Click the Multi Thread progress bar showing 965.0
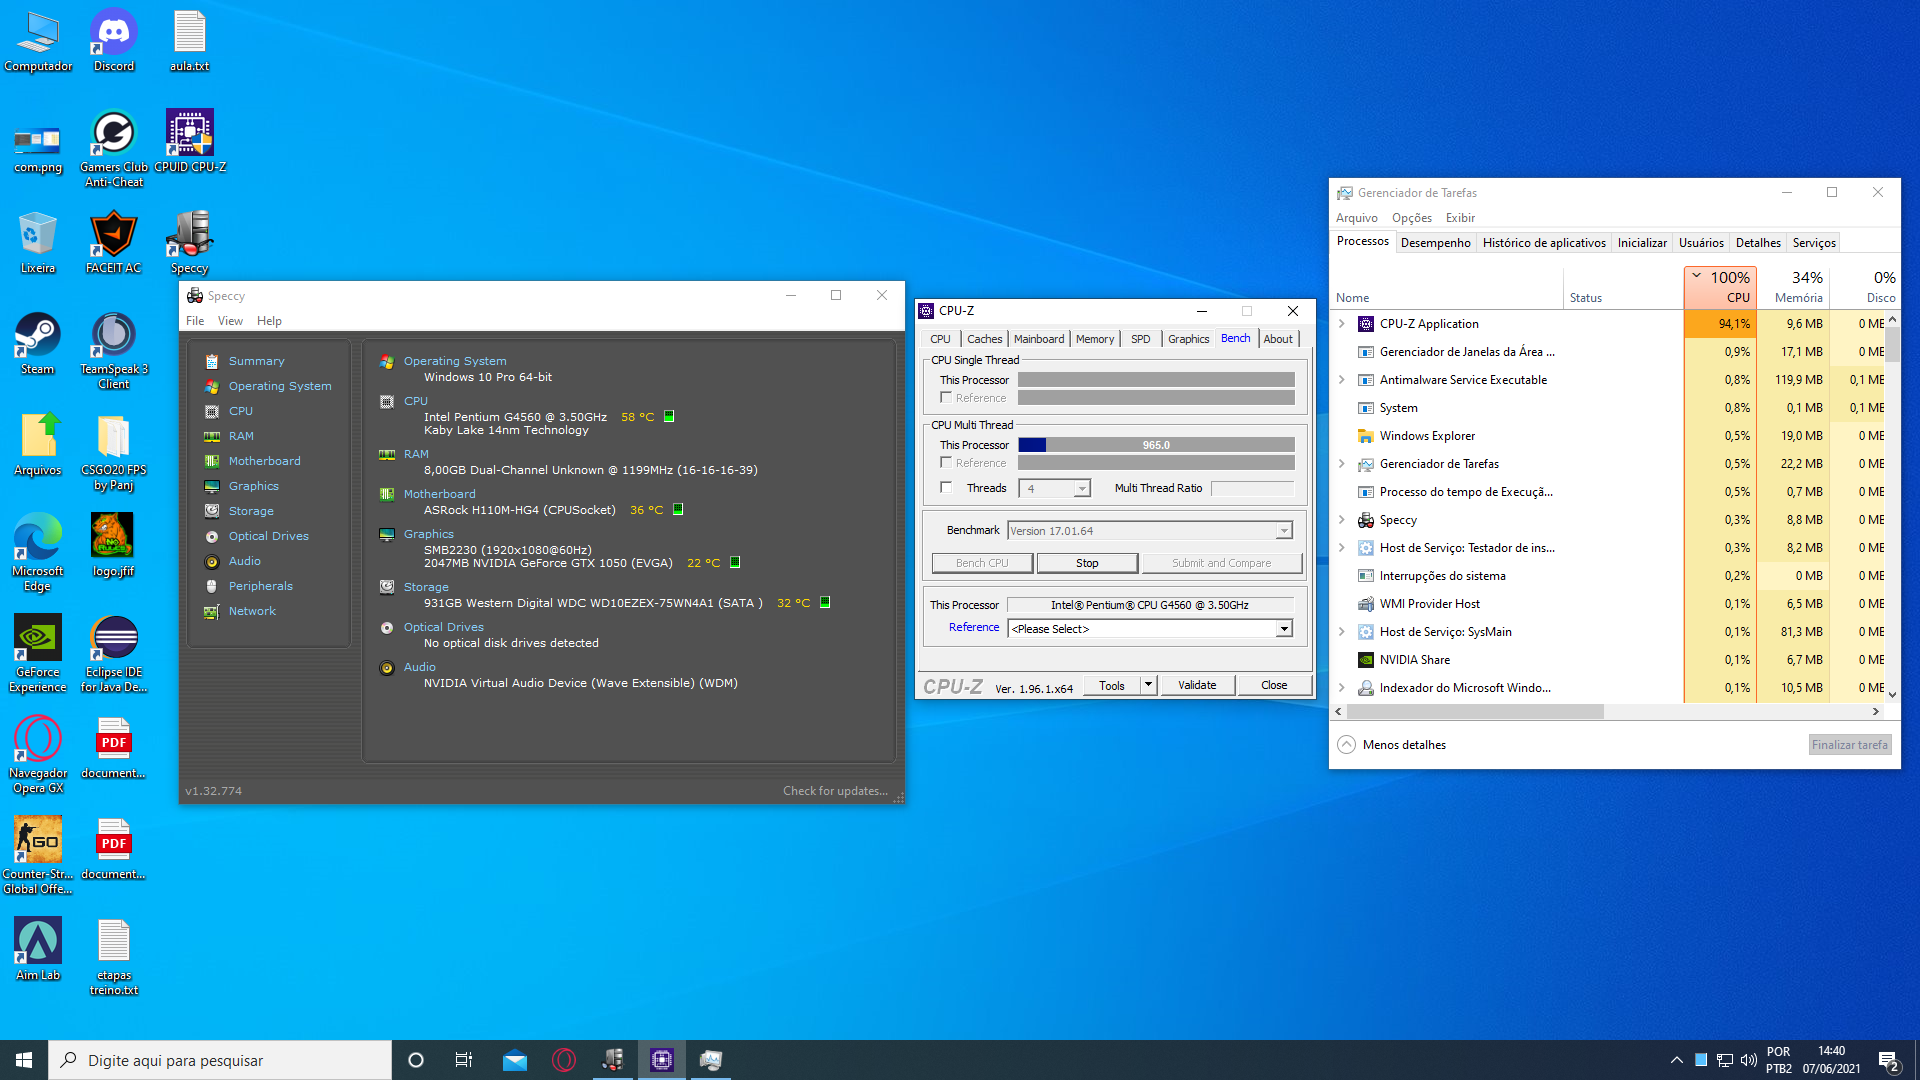Viewport: 1920px width, 1080px height. pyautogui.click(x=1156, y=445)
